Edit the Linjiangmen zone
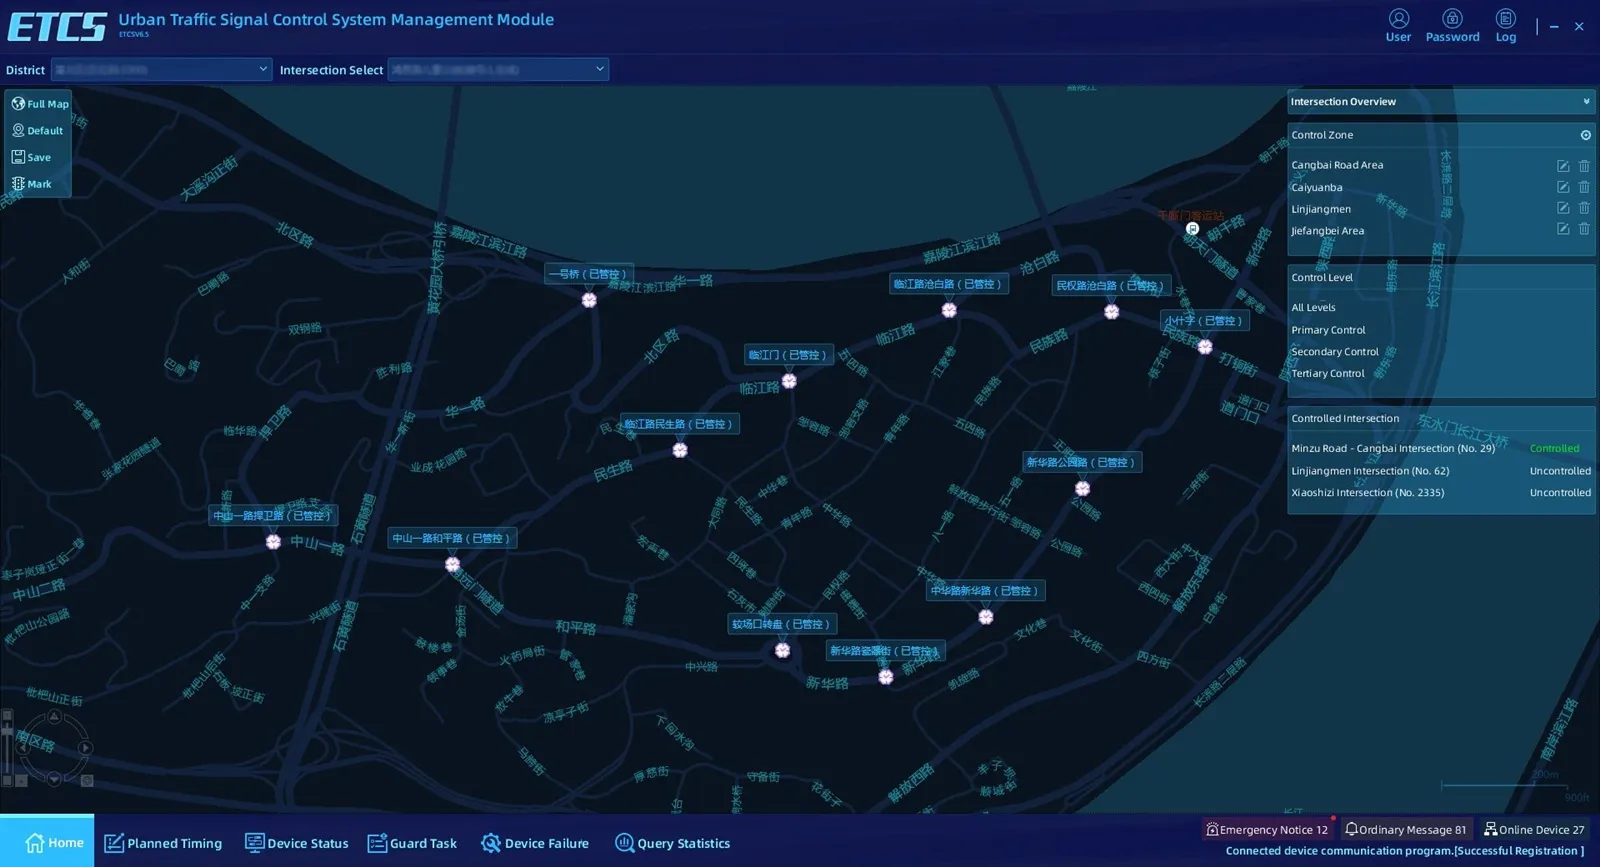1600x867 pixels. tap(1563, 208)
